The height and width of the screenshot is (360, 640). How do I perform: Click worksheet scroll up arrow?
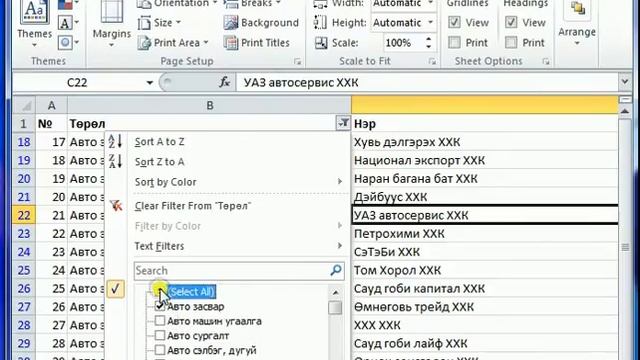pyautogui.click(x=625, y=111)
